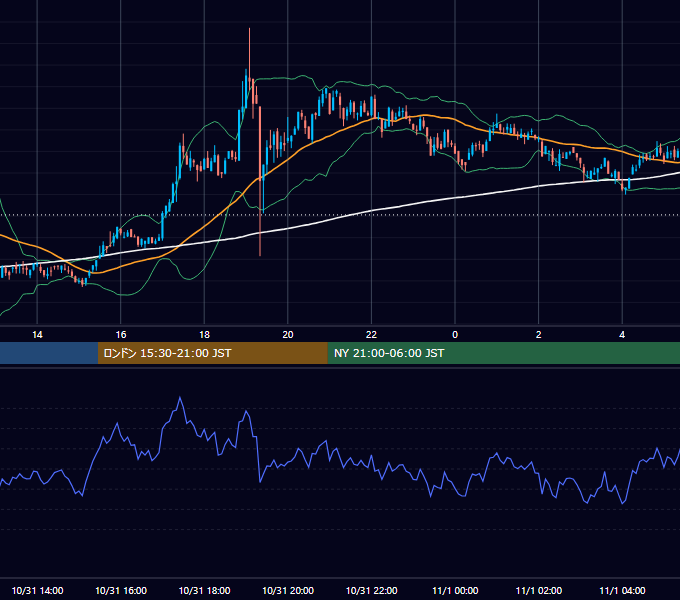Click the 16 hour label on price chart axis
Viewport: 680px width, 600px height.
point(121,335)
